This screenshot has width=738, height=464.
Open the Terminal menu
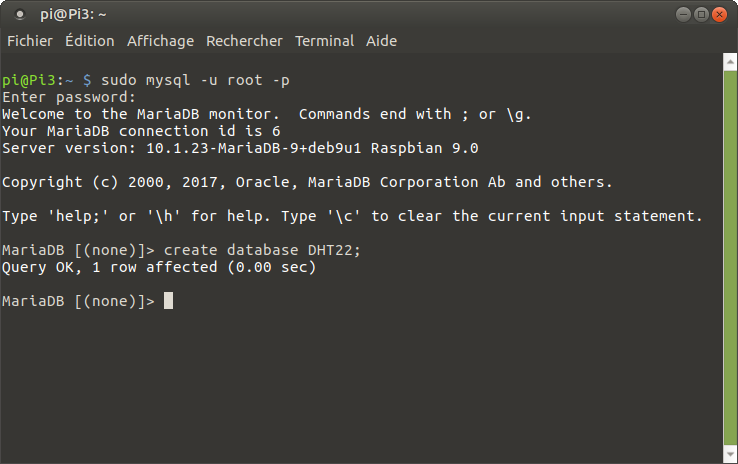pyautogui.click(x=324, y=41)
